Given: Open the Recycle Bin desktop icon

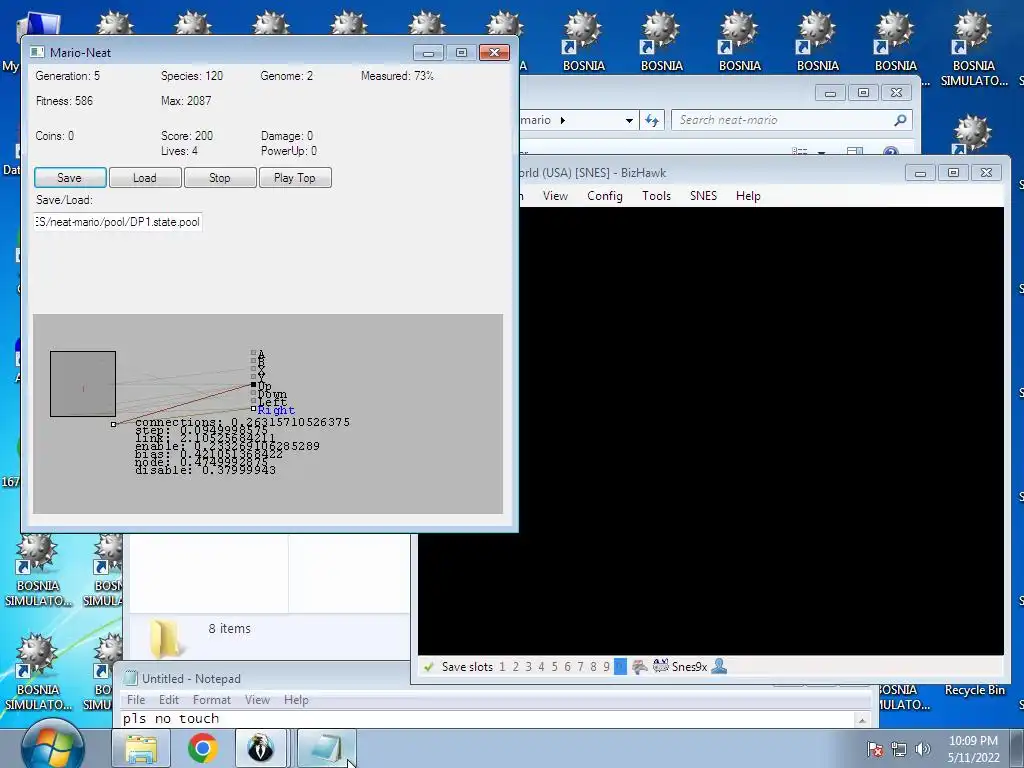Looking at the screenshot, I should point(974,690).
